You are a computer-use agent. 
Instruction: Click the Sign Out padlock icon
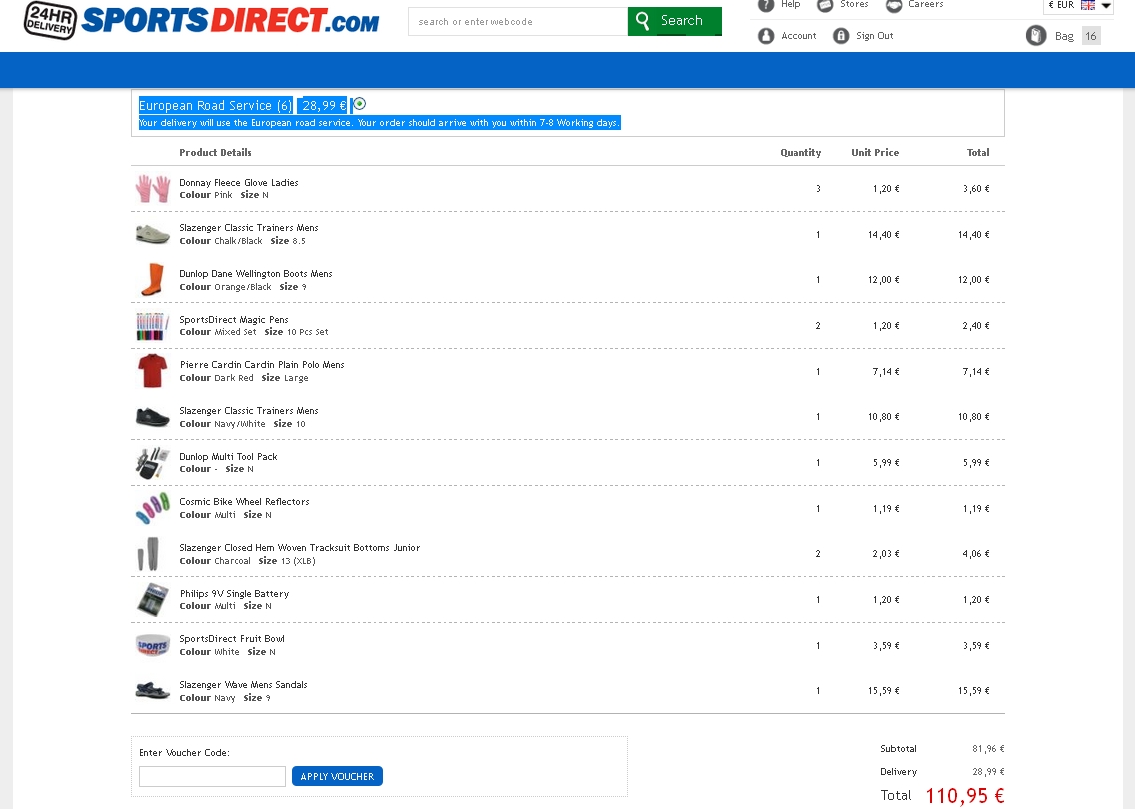coord(841,35)
